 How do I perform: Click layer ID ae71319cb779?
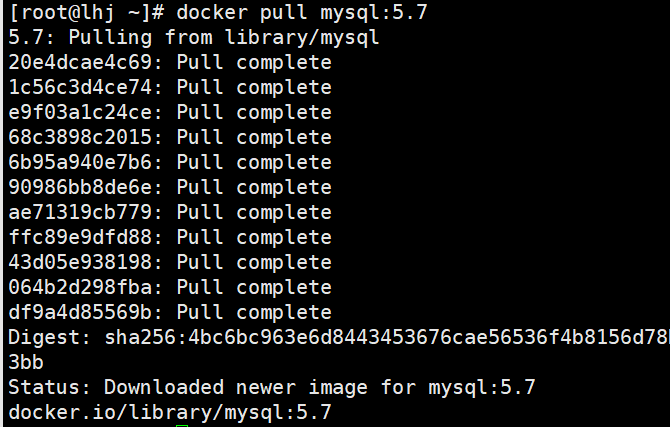point(80,212)
